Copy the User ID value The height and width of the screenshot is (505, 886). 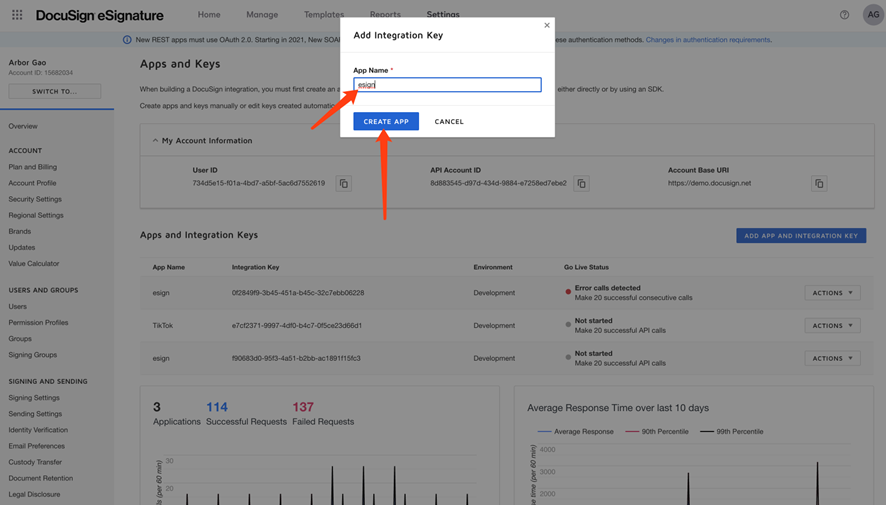344,184
